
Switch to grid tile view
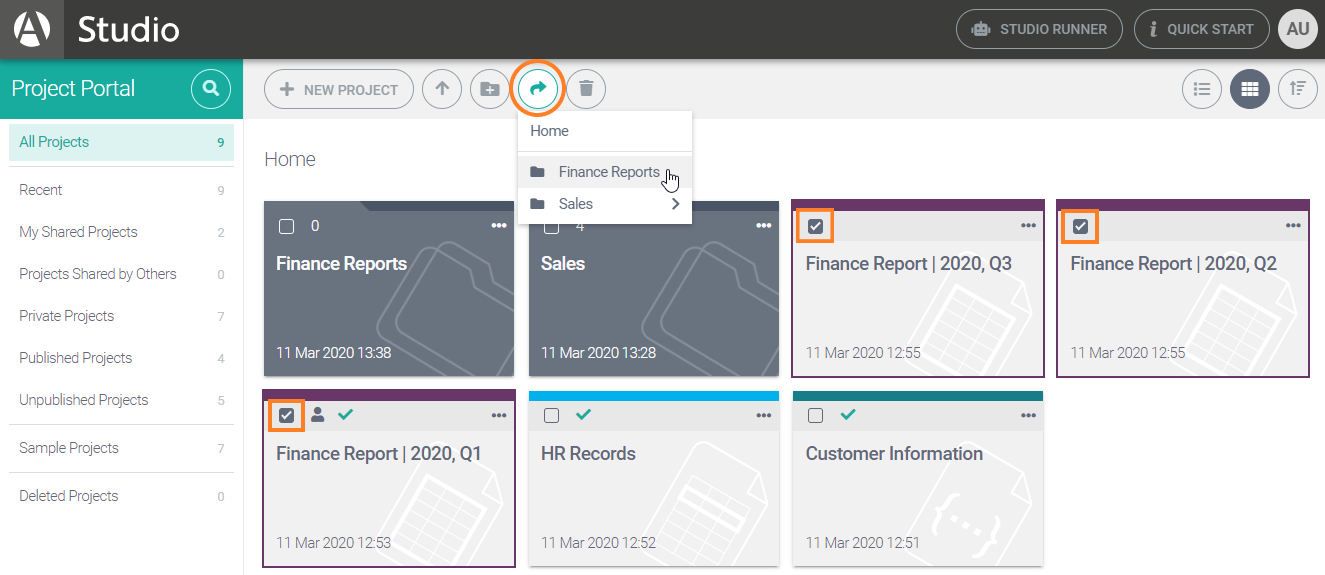click(x=1250, y=89)
